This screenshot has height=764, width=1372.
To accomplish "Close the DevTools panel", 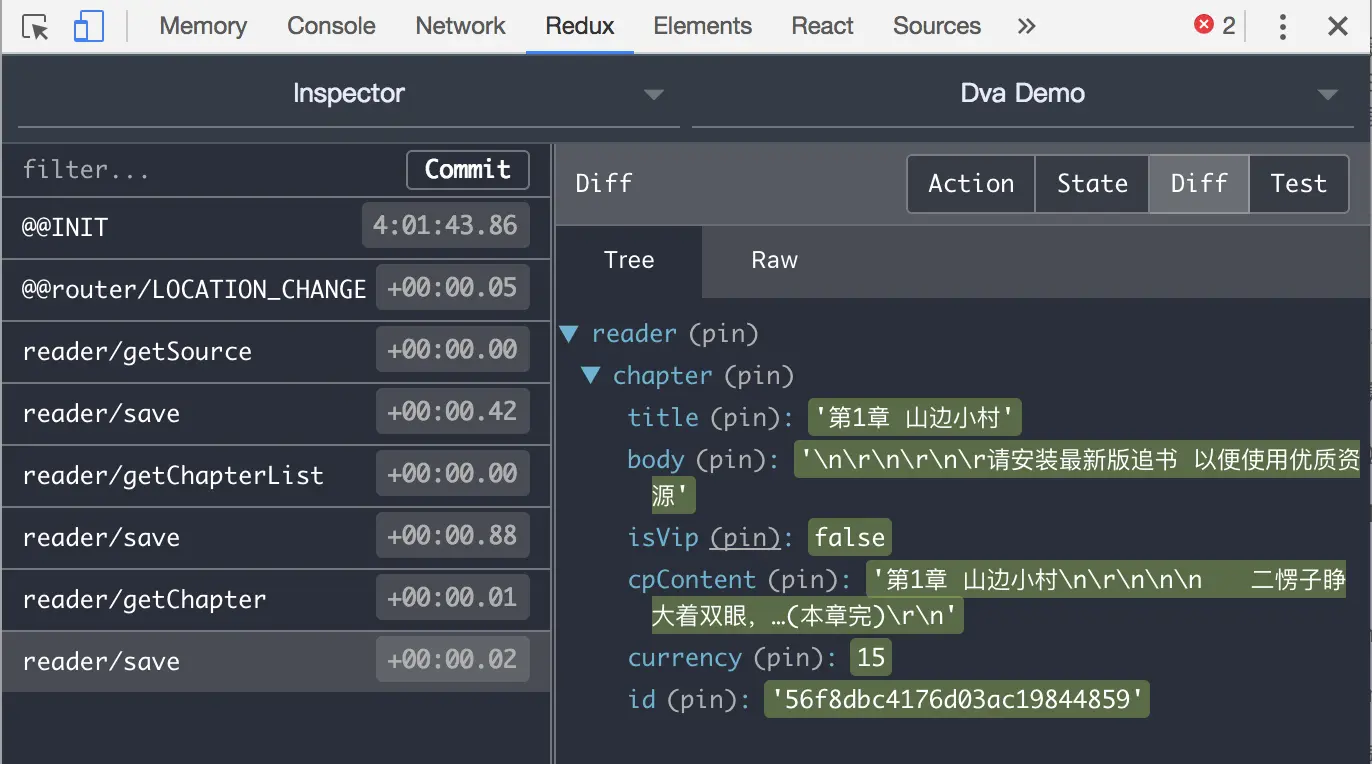I will click(x=1338, y=27).
